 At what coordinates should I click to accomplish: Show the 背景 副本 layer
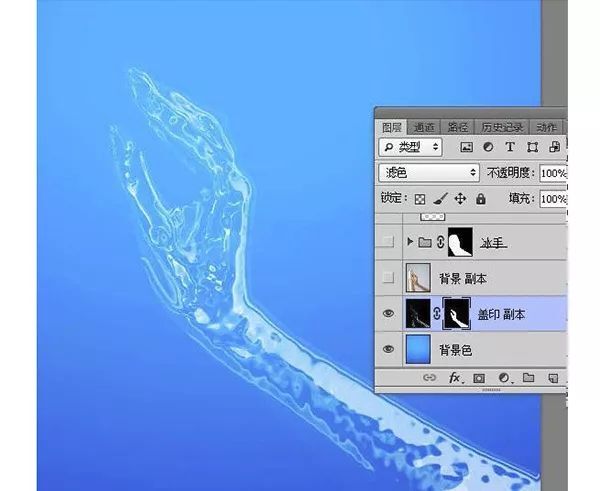pos(388,278)
